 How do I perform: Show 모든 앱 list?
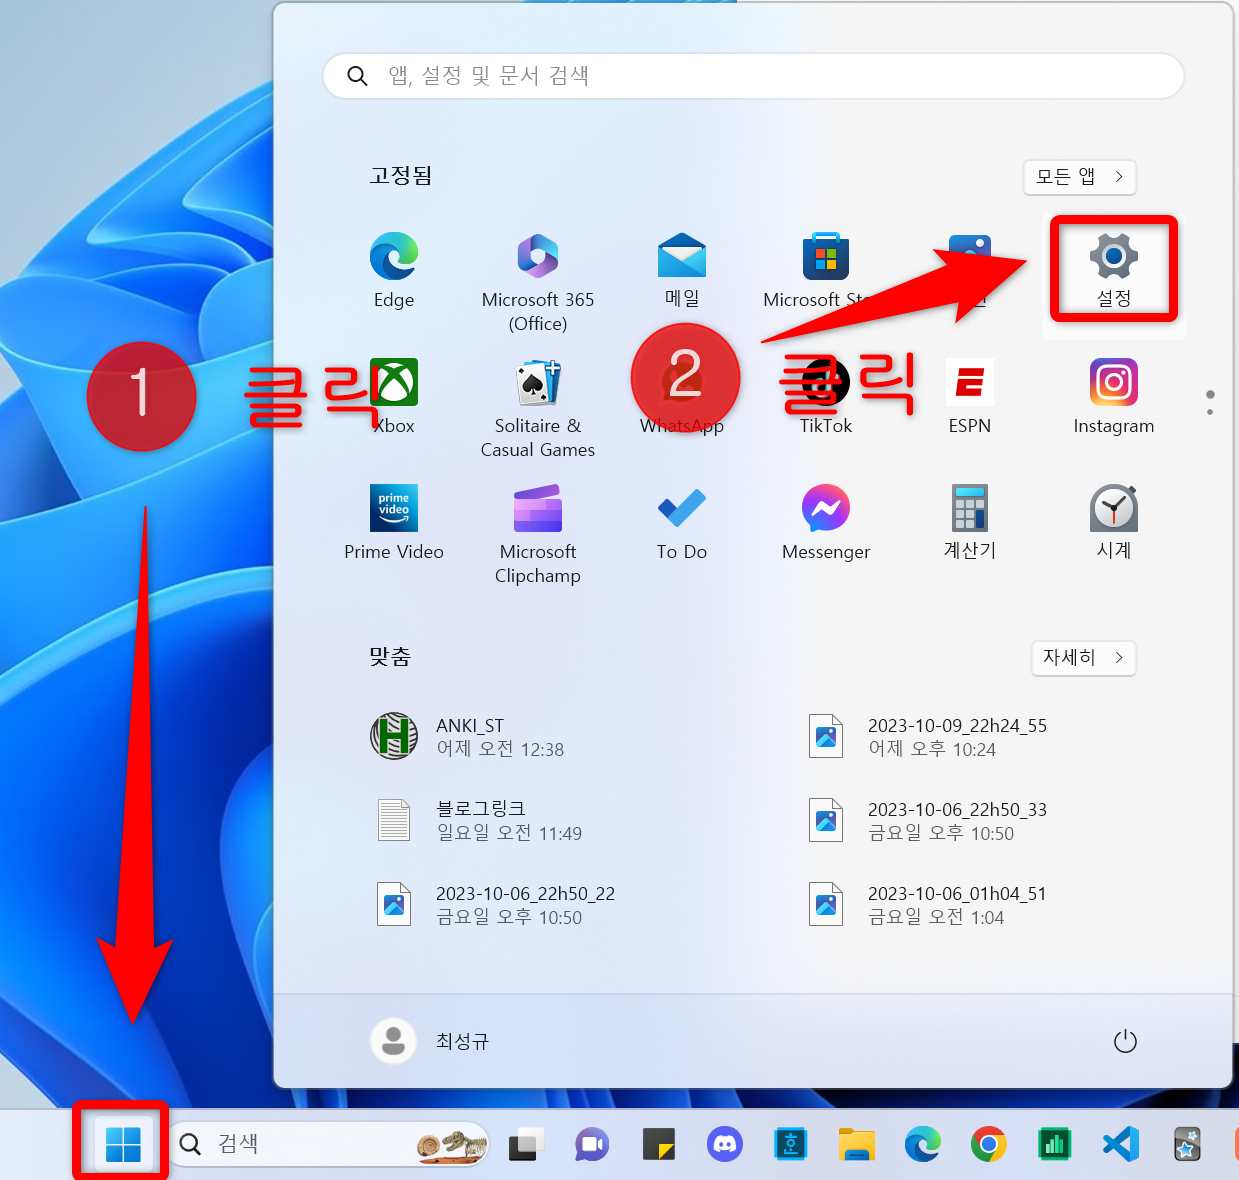pyautogui.click(x=1080, y=177)
